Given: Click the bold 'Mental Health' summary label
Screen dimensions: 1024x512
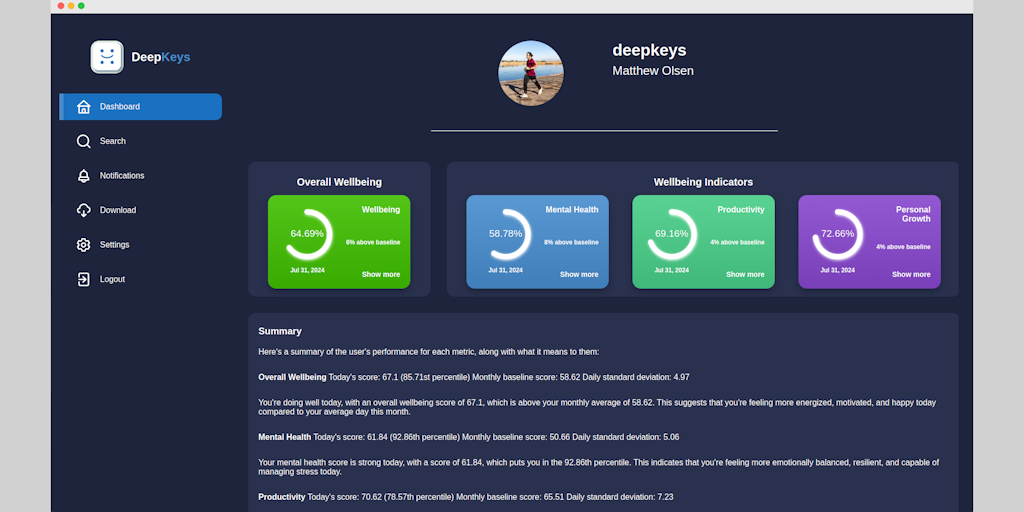Looking at the screenshot, I should [x=284, y=437].
